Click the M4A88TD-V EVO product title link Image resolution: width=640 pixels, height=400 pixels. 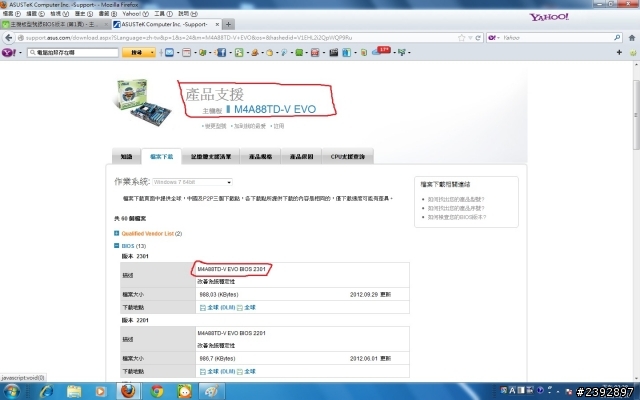275,109
